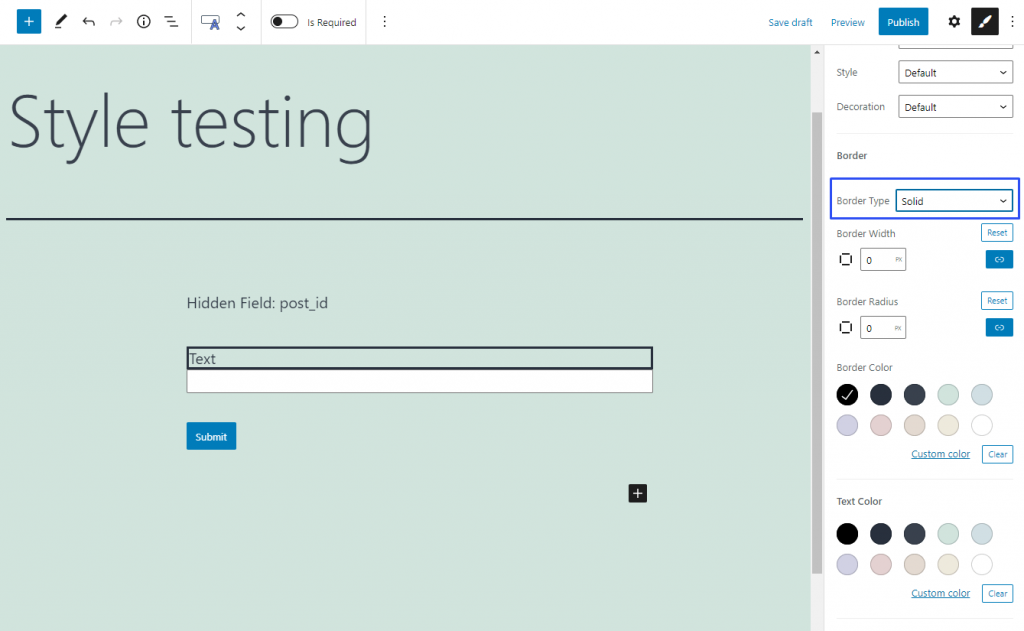The image size is (1024, 631).
Task: Click the text field block type icon
Action: (x=210, y=22)
